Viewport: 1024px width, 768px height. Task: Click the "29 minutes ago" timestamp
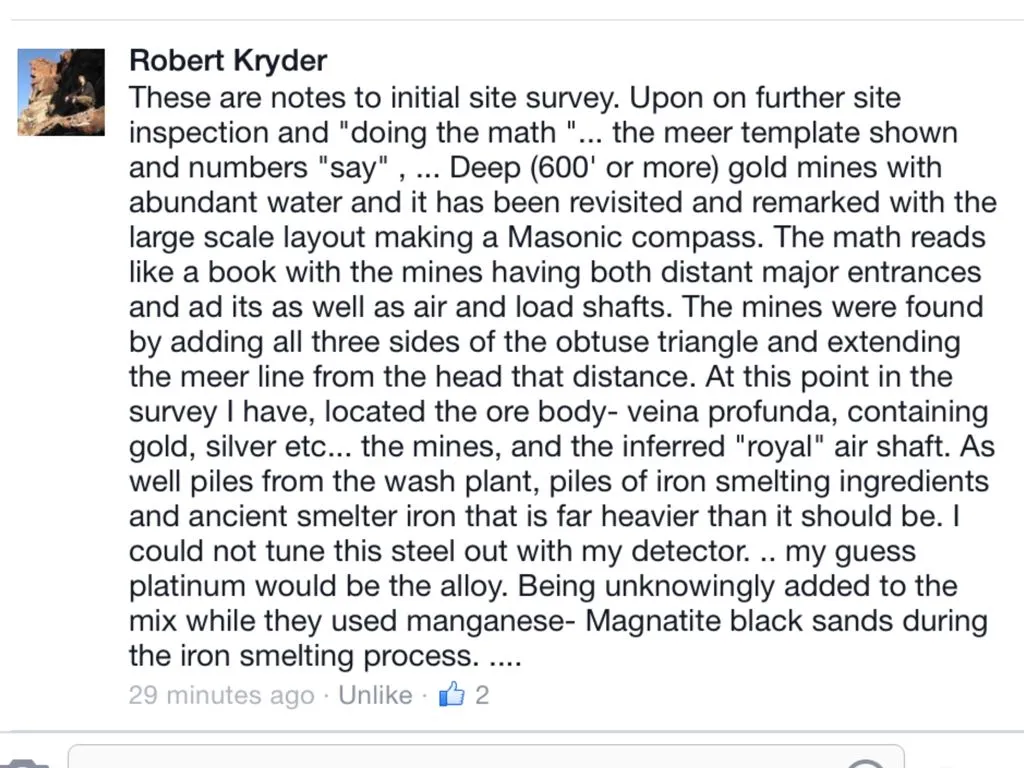(x=221, y=696)
